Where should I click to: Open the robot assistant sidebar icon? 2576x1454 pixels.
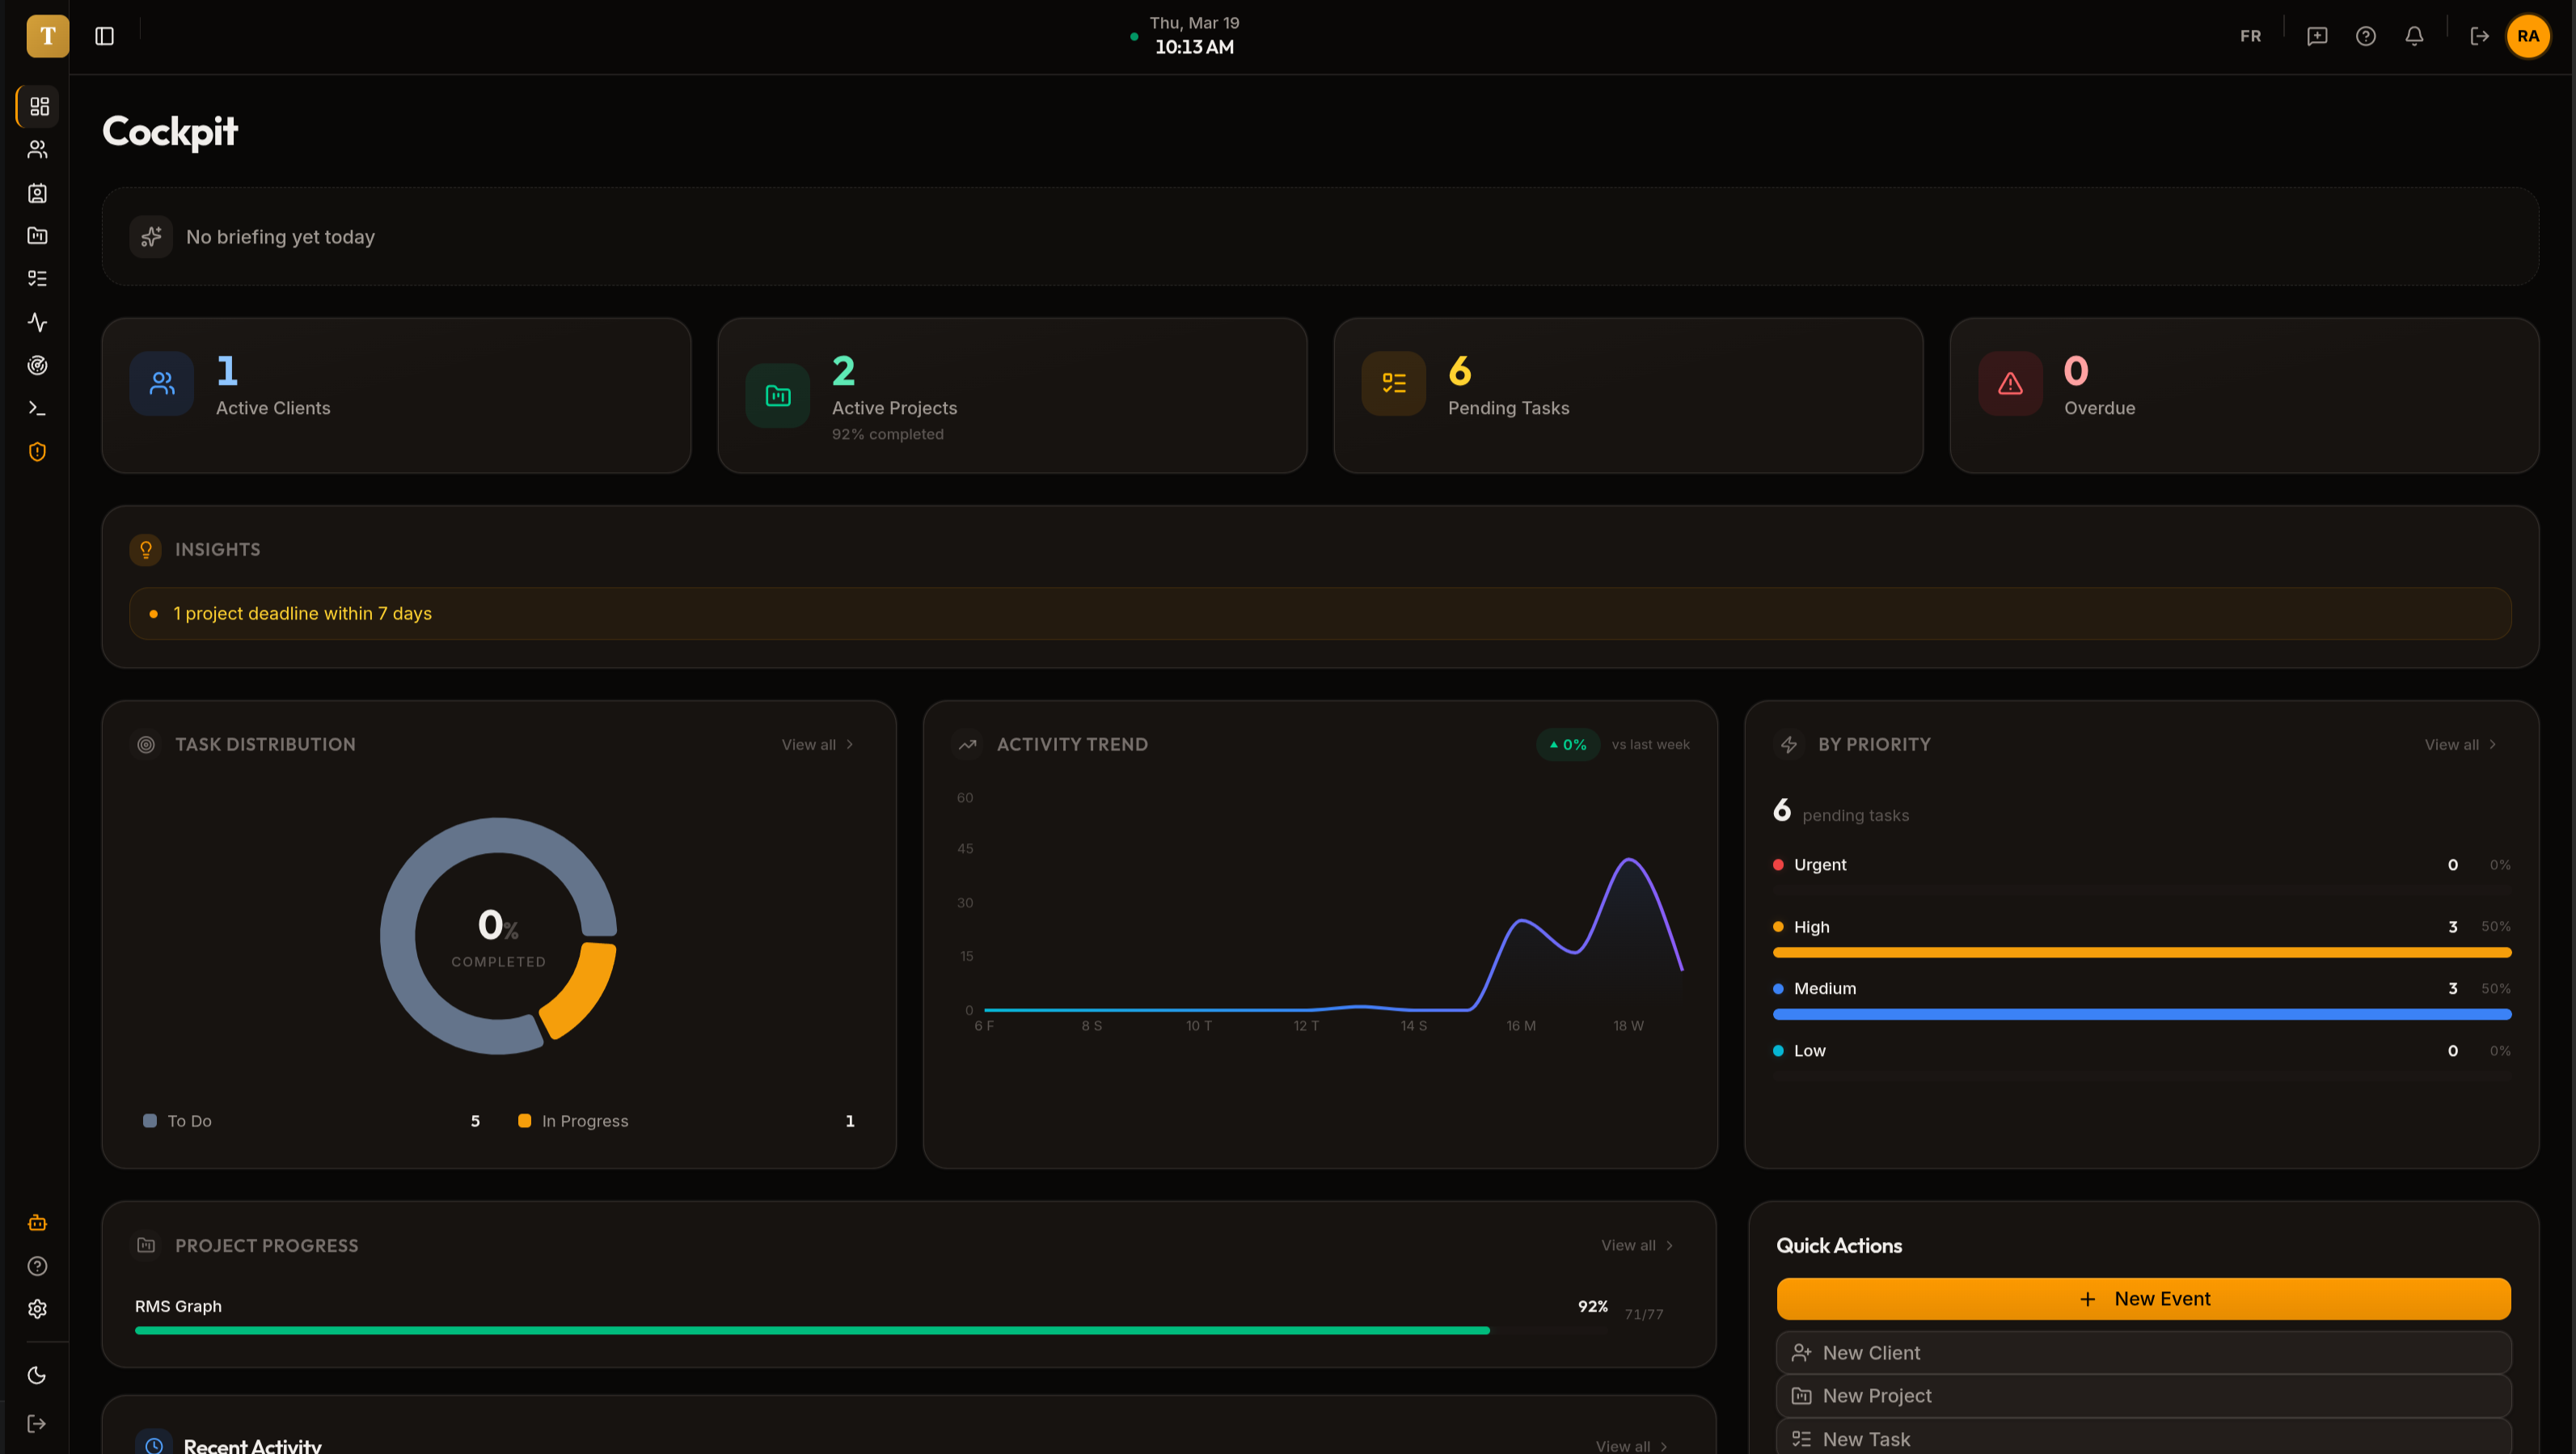click(37, 1222)
